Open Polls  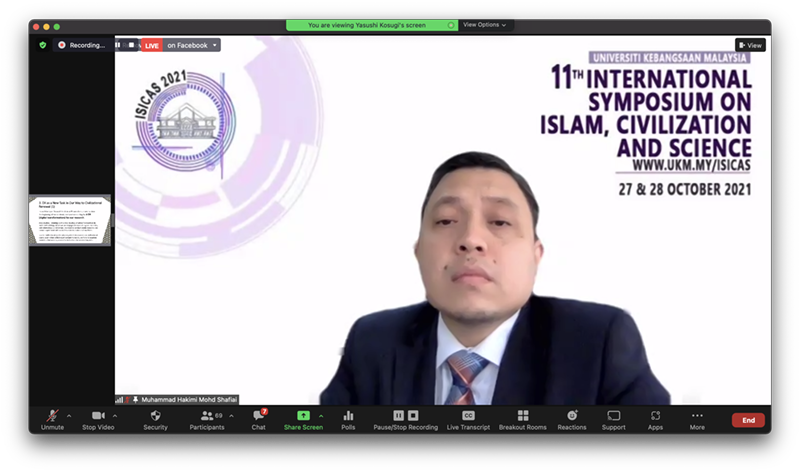click(x=348, y=418)
